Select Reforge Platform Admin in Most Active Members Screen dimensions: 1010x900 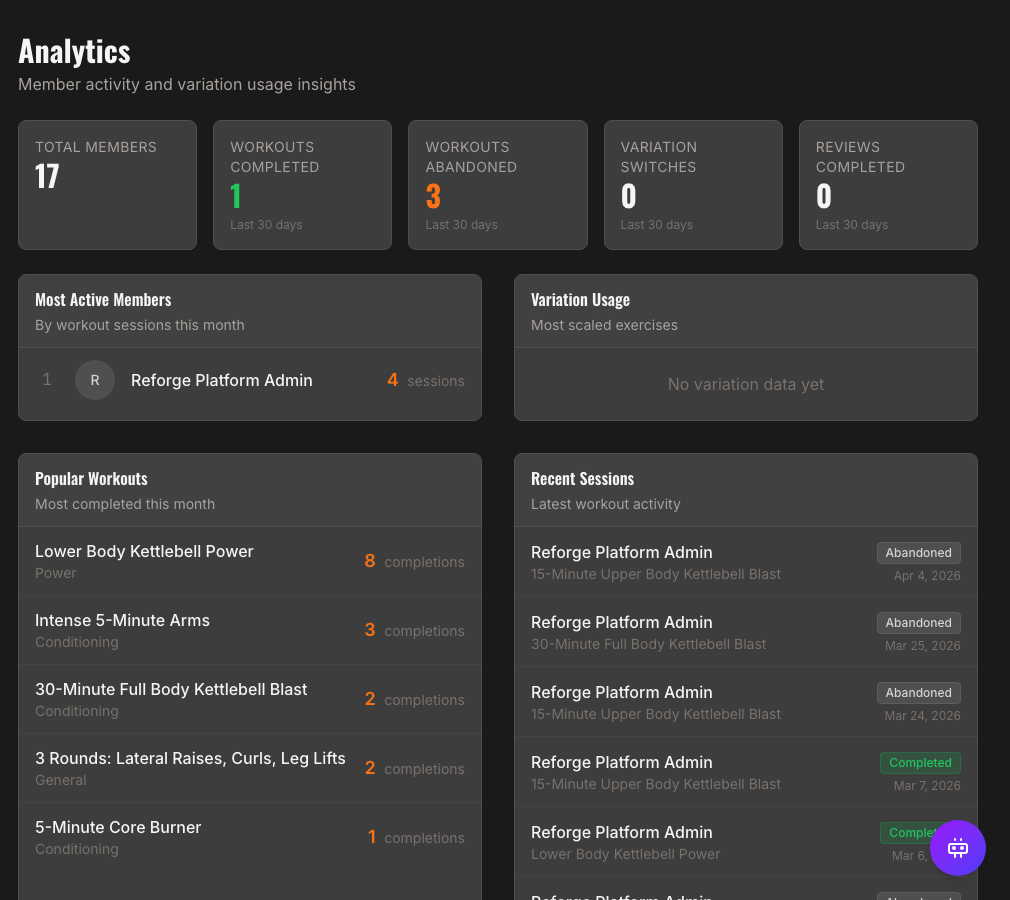pos(250,380)
